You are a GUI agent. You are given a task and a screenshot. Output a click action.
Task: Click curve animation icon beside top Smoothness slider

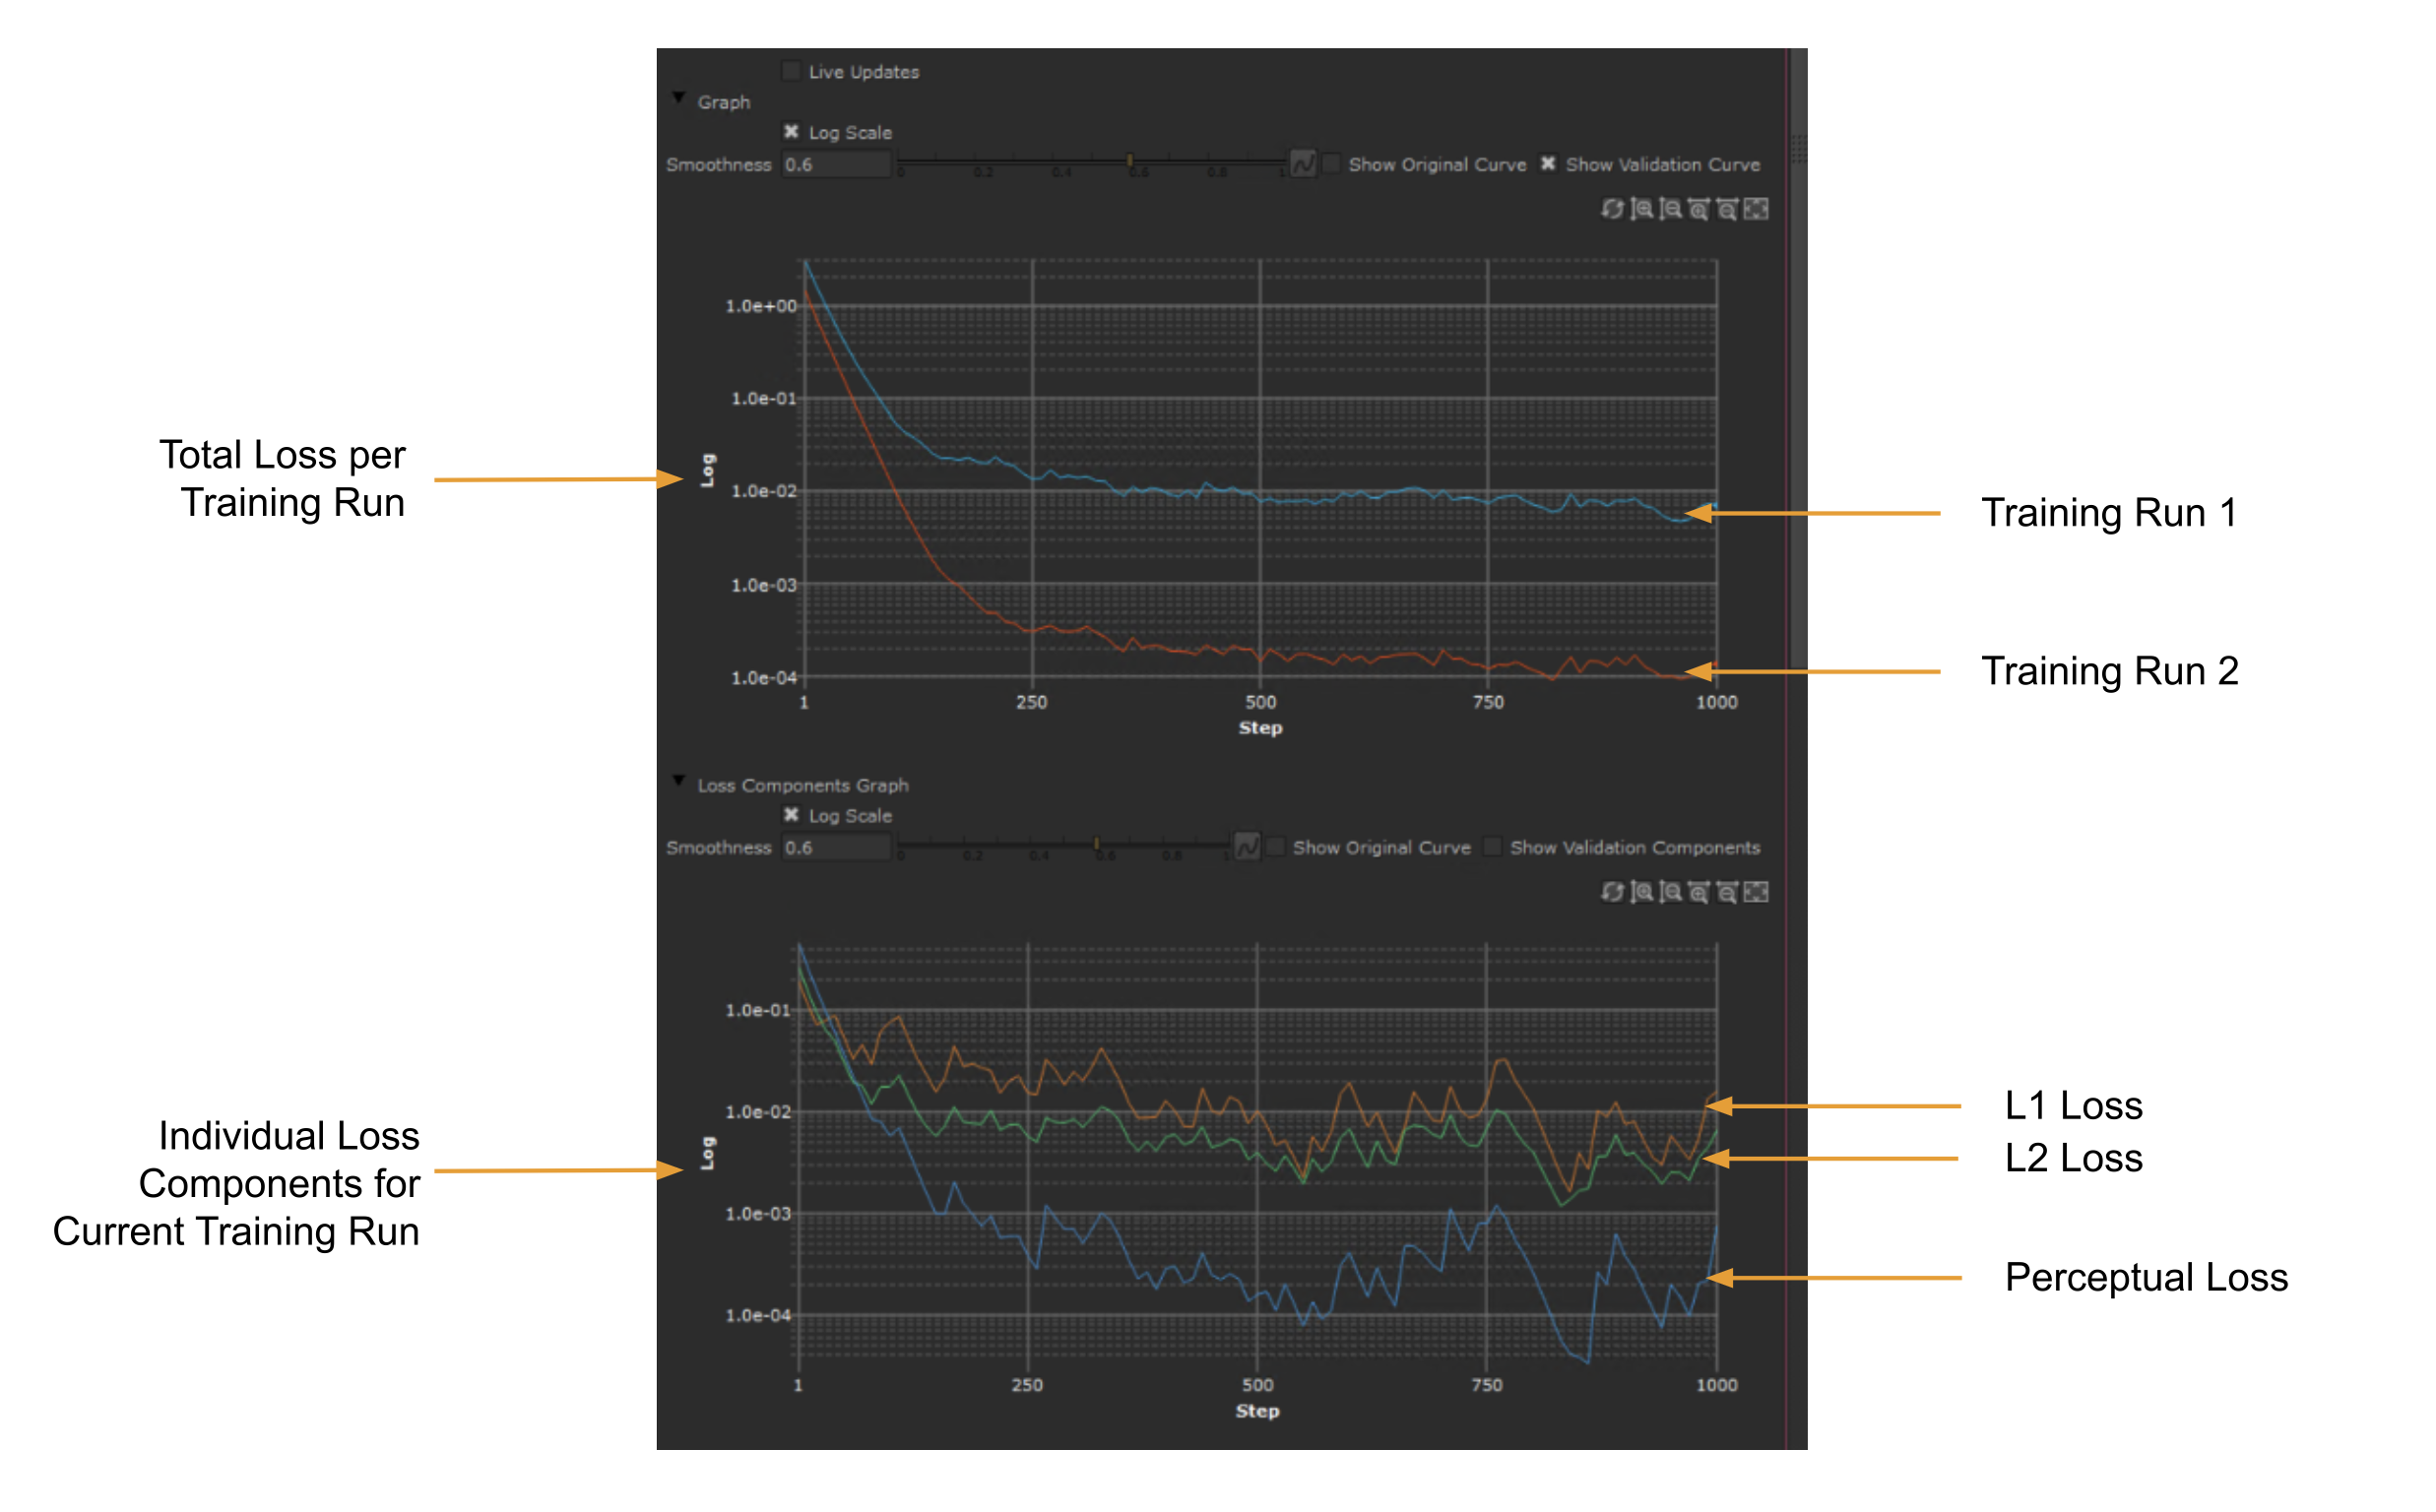tap(1303, 164)
